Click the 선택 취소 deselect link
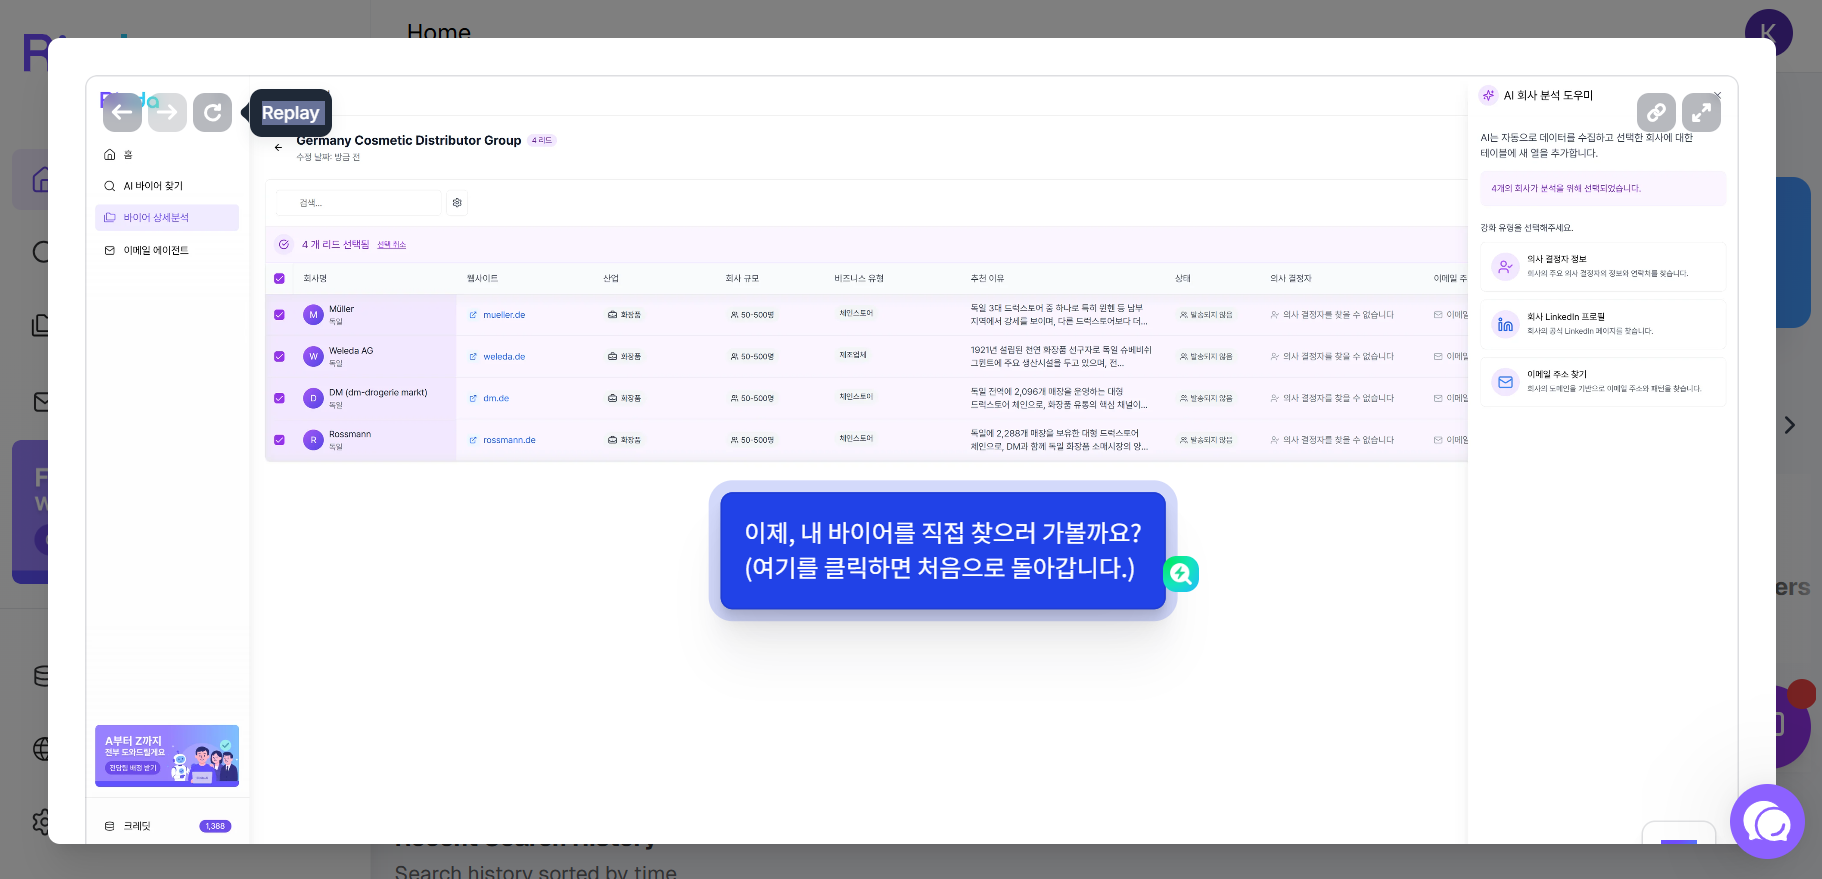 [x=391, y=245]
